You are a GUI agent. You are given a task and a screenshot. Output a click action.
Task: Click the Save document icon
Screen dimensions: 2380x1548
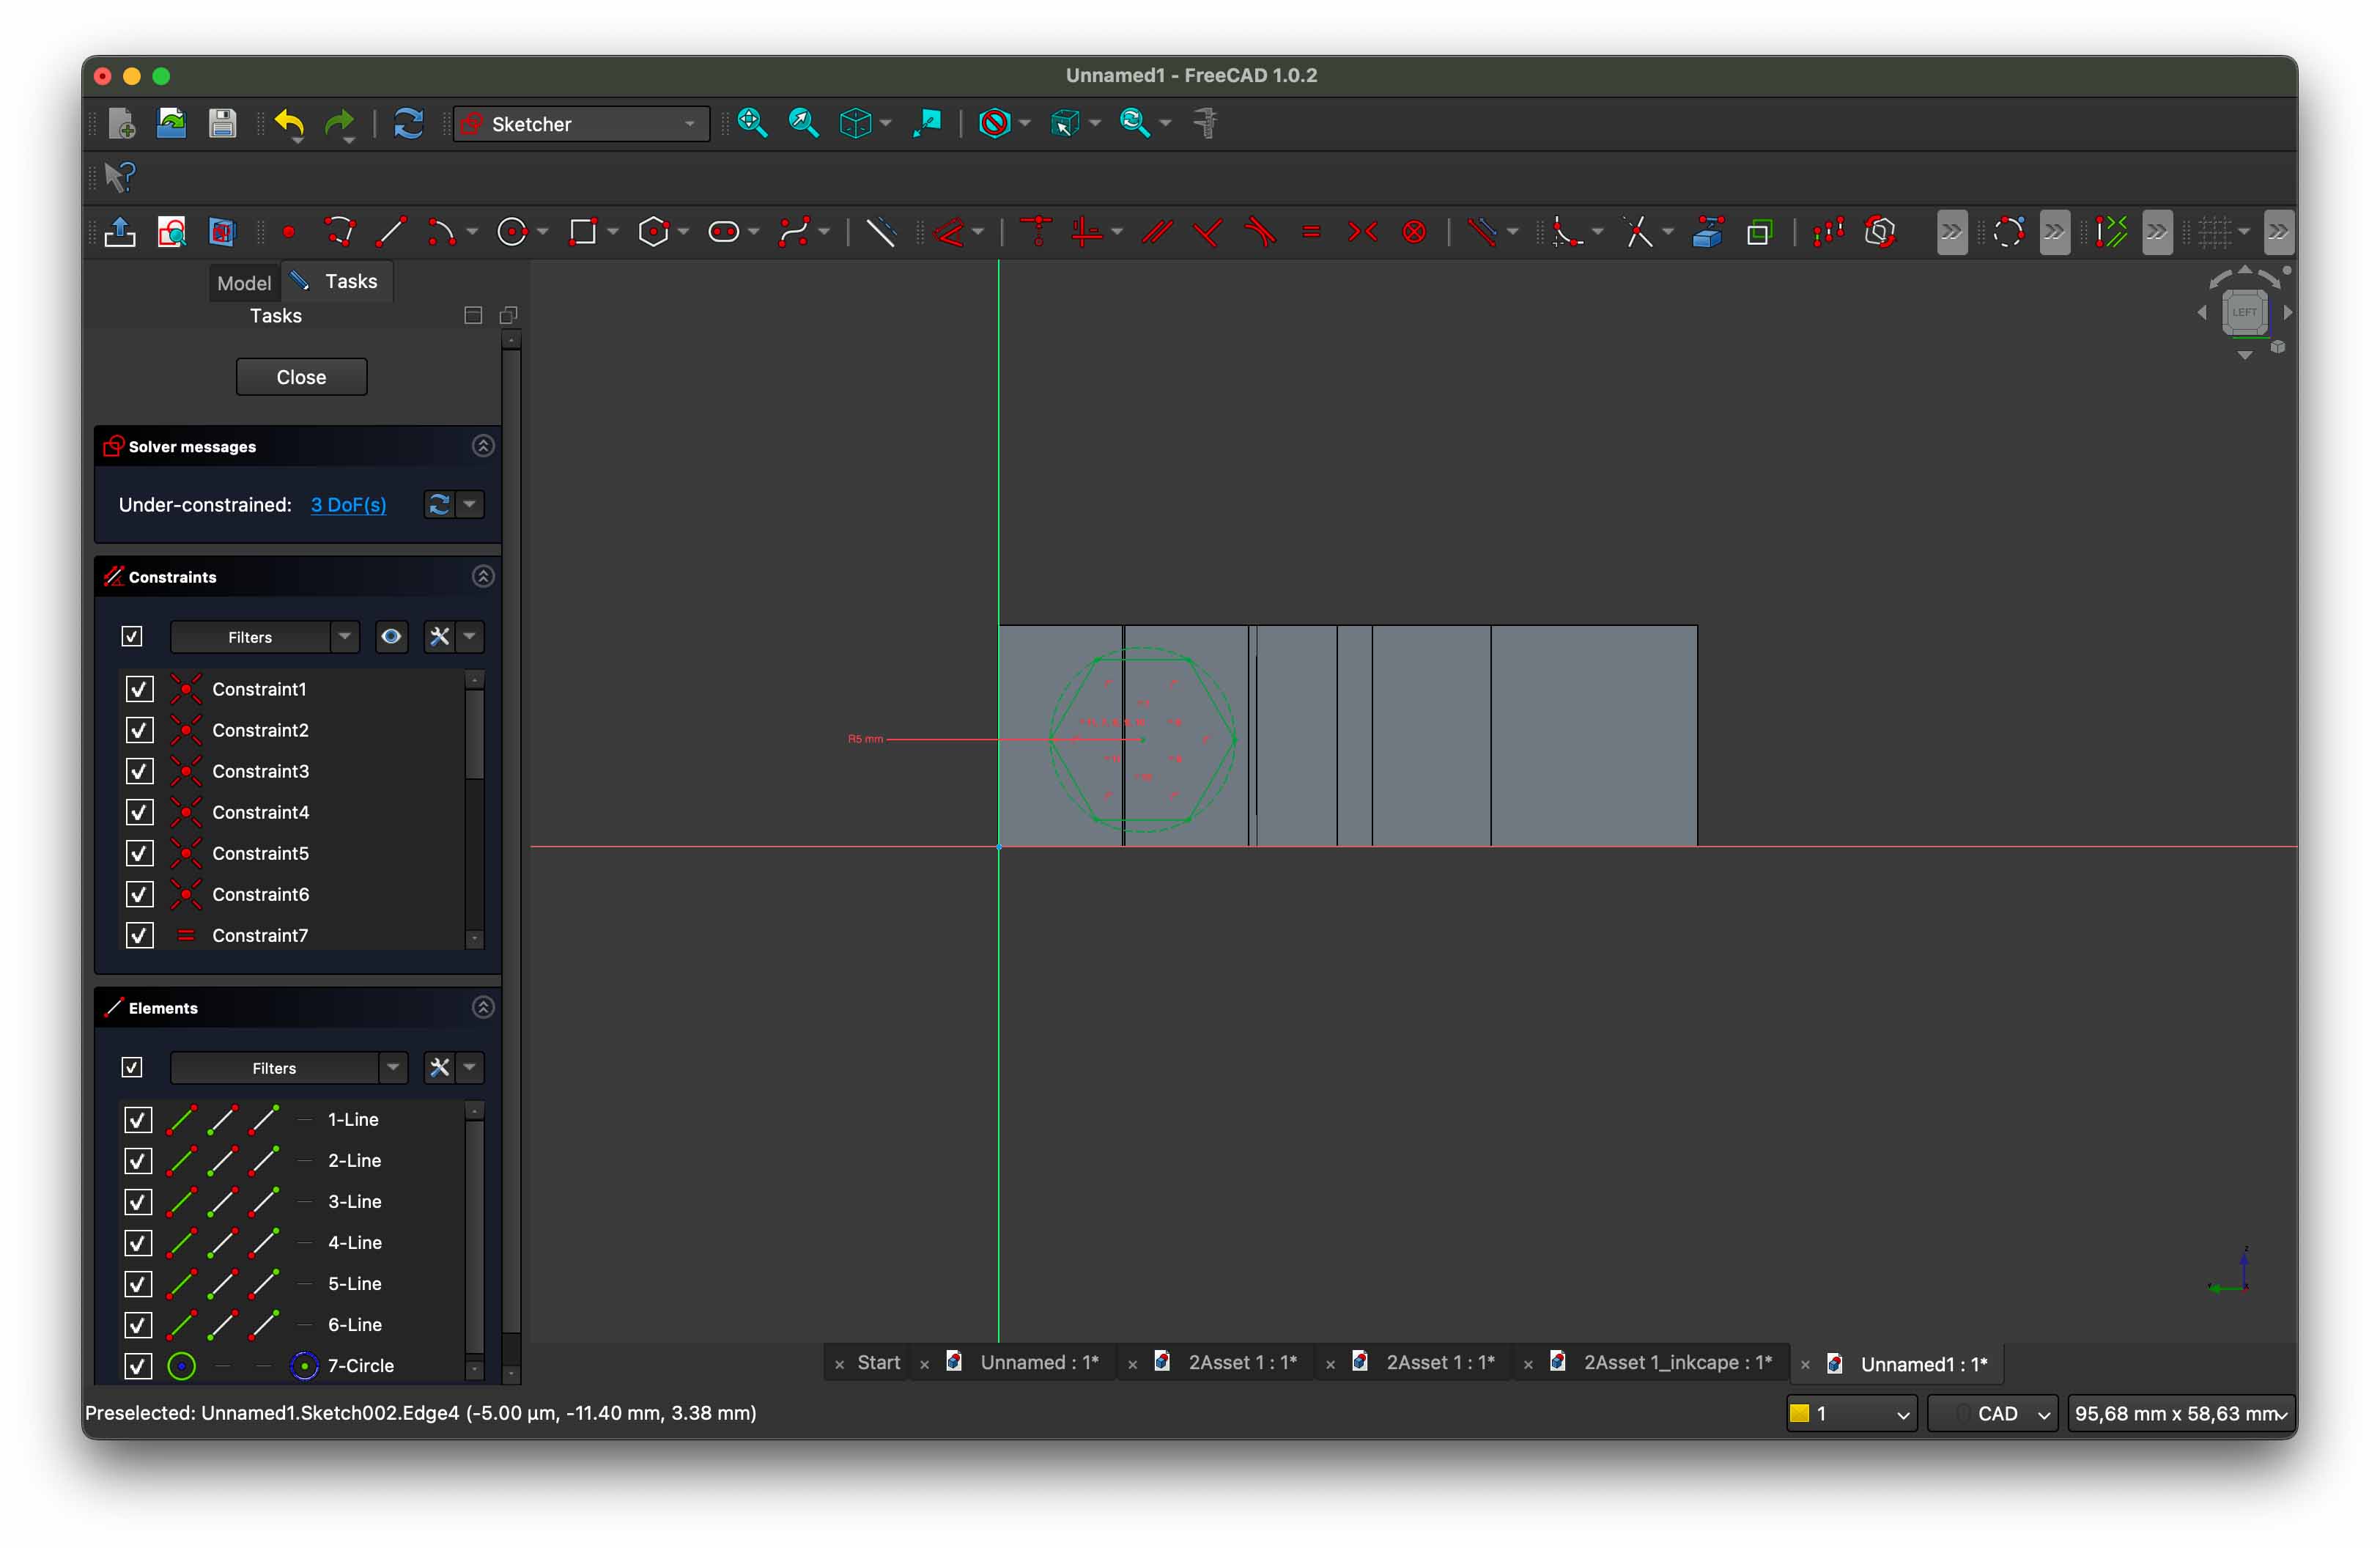[222, 124]
